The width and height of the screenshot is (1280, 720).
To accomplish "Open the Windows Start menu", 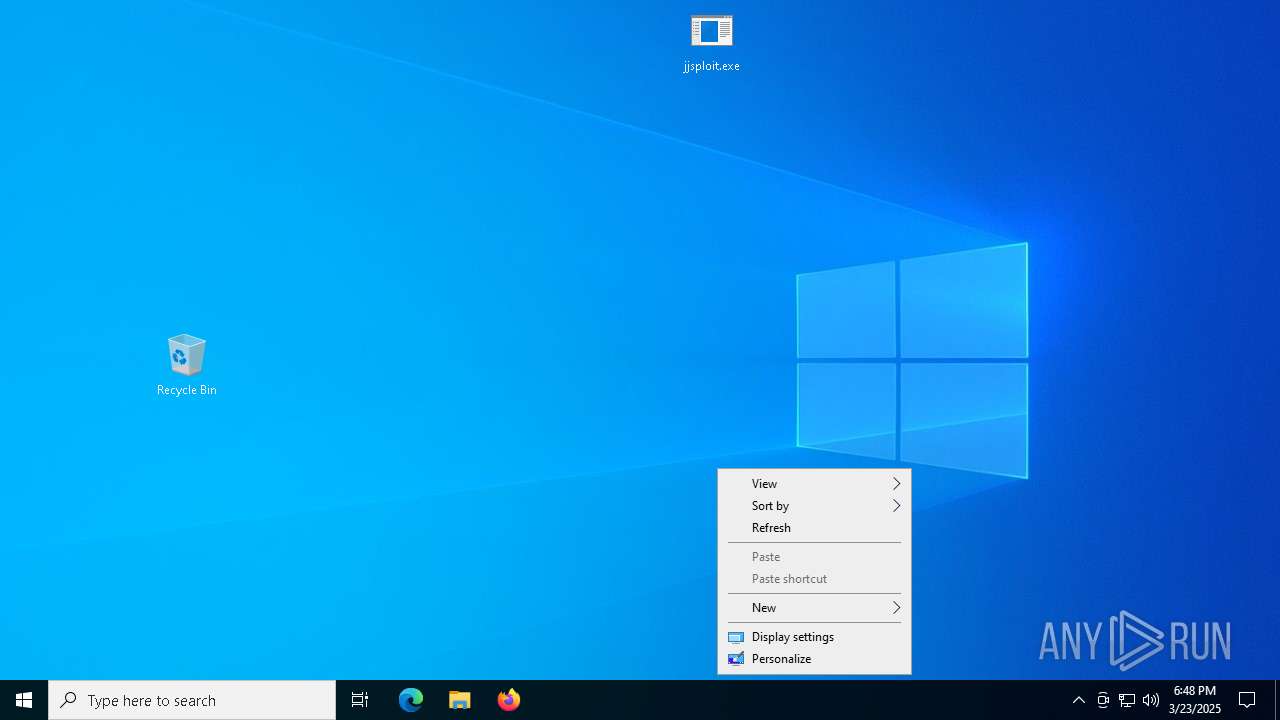I will [x=24, y=700].
